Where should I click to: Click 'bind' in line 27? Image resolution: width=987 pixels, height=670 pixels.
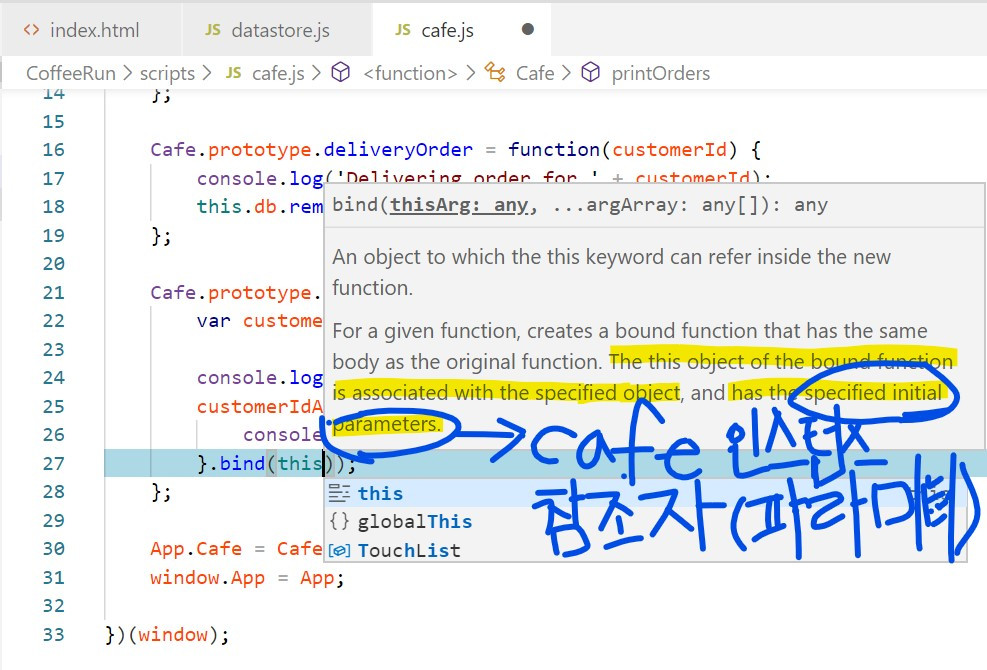click(x=242, y=463)
